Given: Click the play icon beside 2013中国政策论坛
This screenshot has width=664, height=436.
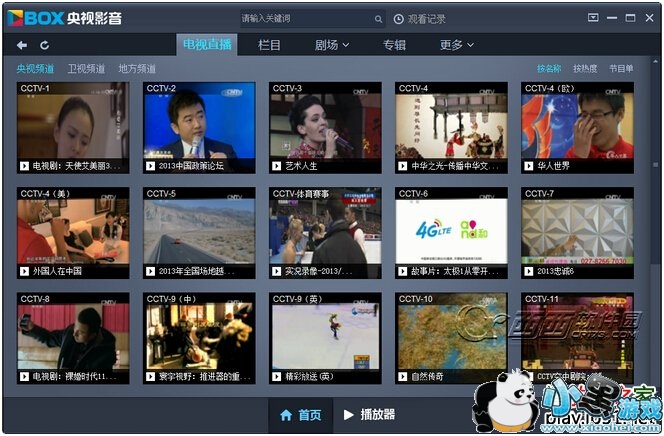Looking at the screenshot, I should 150,166.
